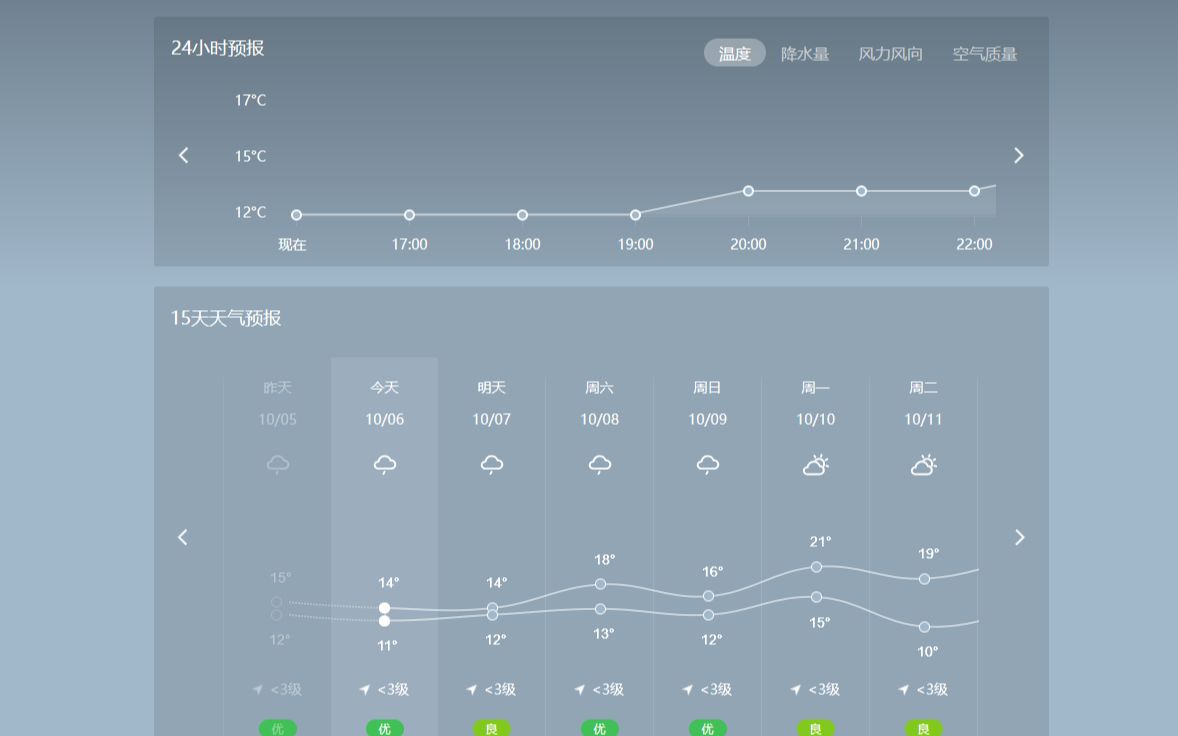
Task: Enable the 风力风向 display
Action: point(890,53)
